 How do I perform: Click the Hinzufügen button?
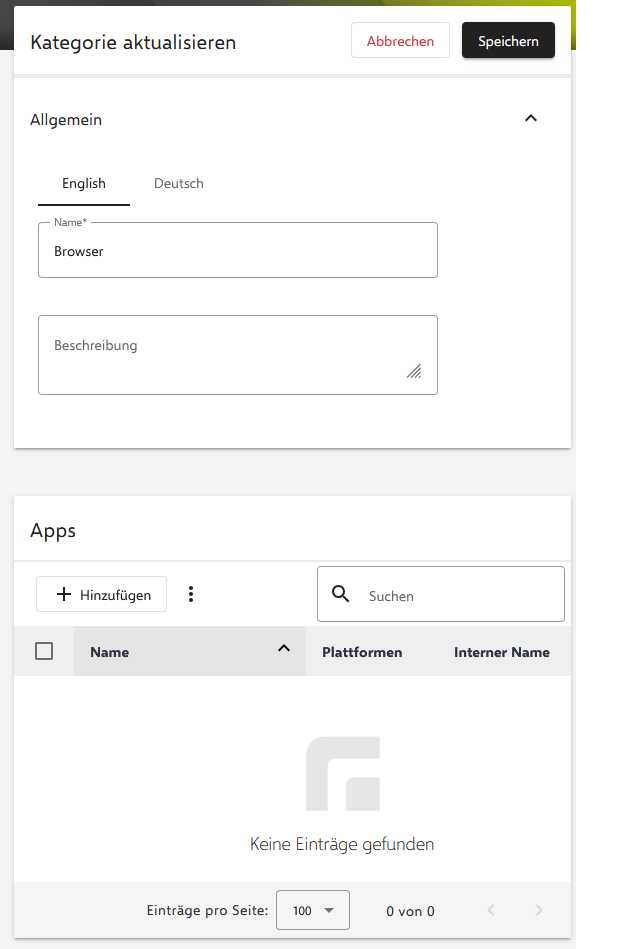coord(102,594)
